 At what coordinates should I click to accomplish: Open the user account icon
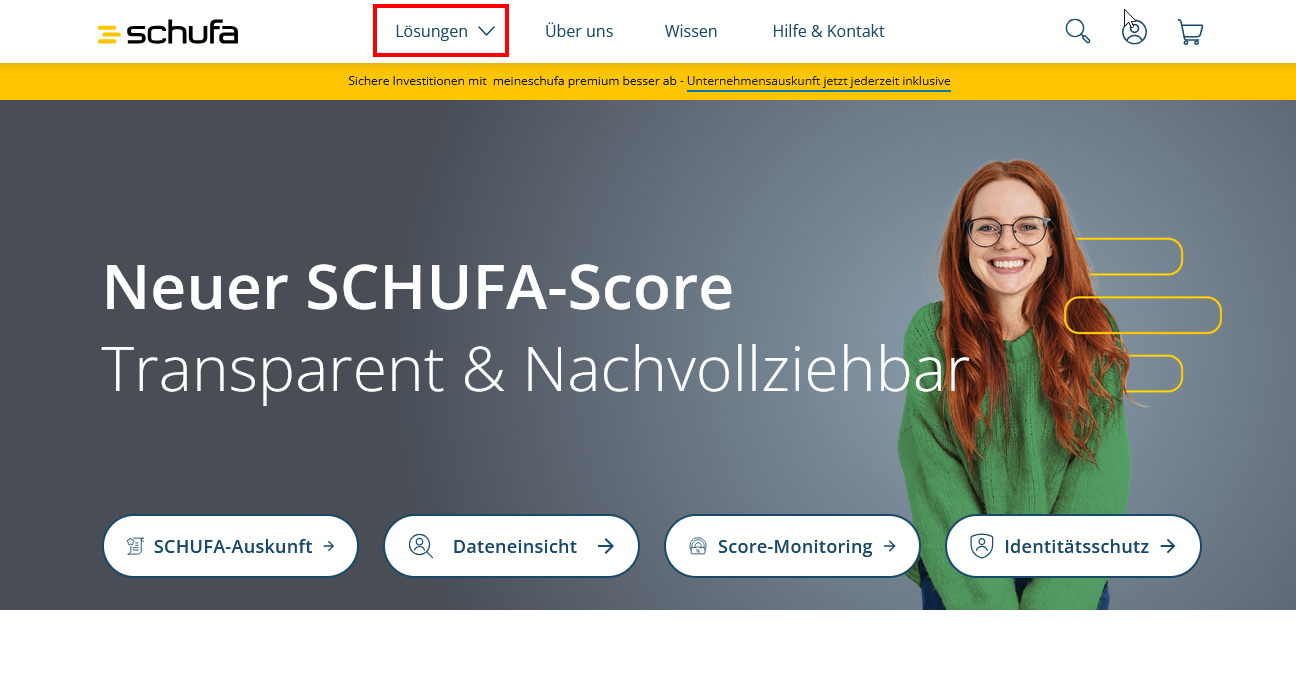(1134, 31)
